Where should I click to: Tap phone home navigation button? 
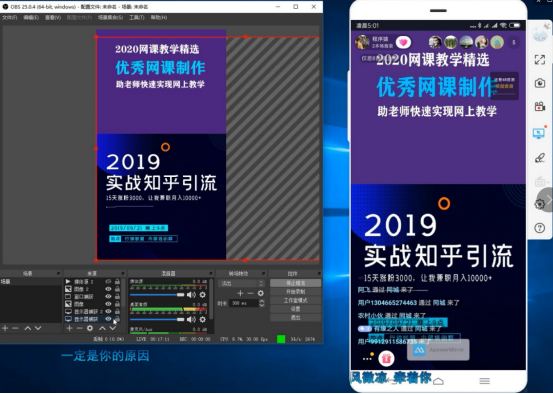point(438,381)
